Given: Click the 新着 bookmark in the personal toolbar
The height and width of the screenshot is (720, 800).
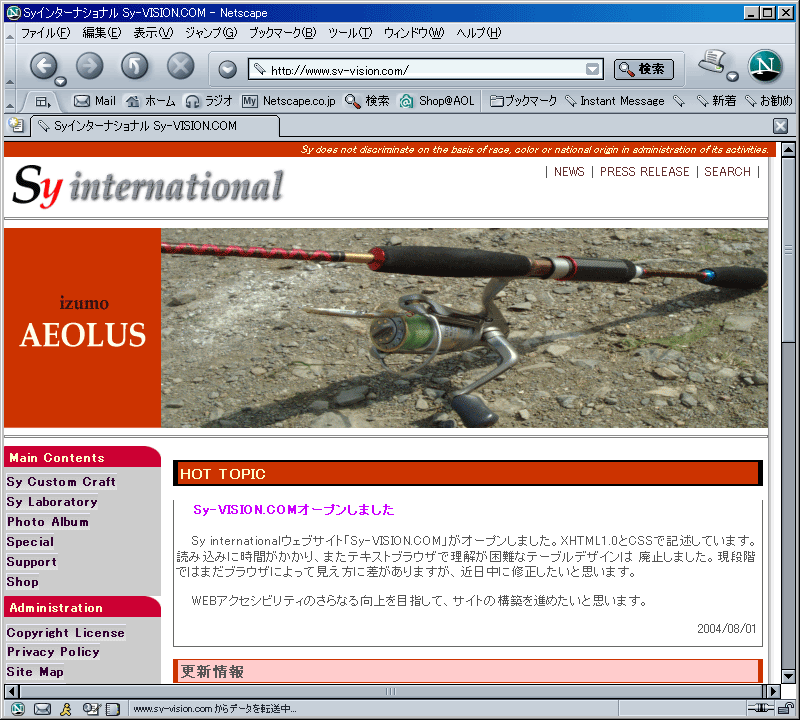Looking at the screenshot, I should [716, 101].
